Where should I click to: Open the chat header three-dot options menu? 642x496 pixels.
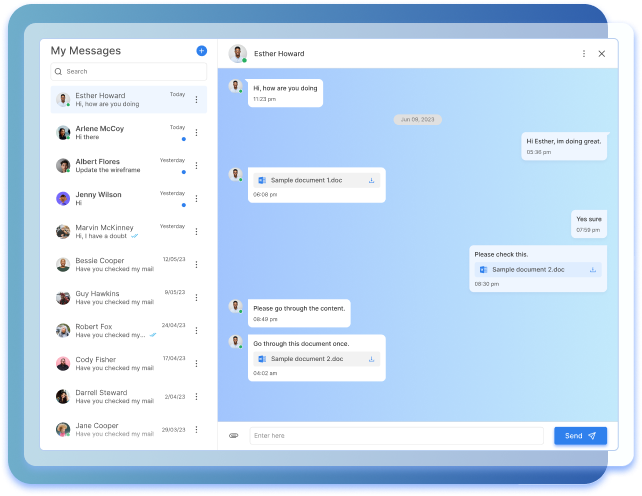pyautogui.click(x=584, y=54)
